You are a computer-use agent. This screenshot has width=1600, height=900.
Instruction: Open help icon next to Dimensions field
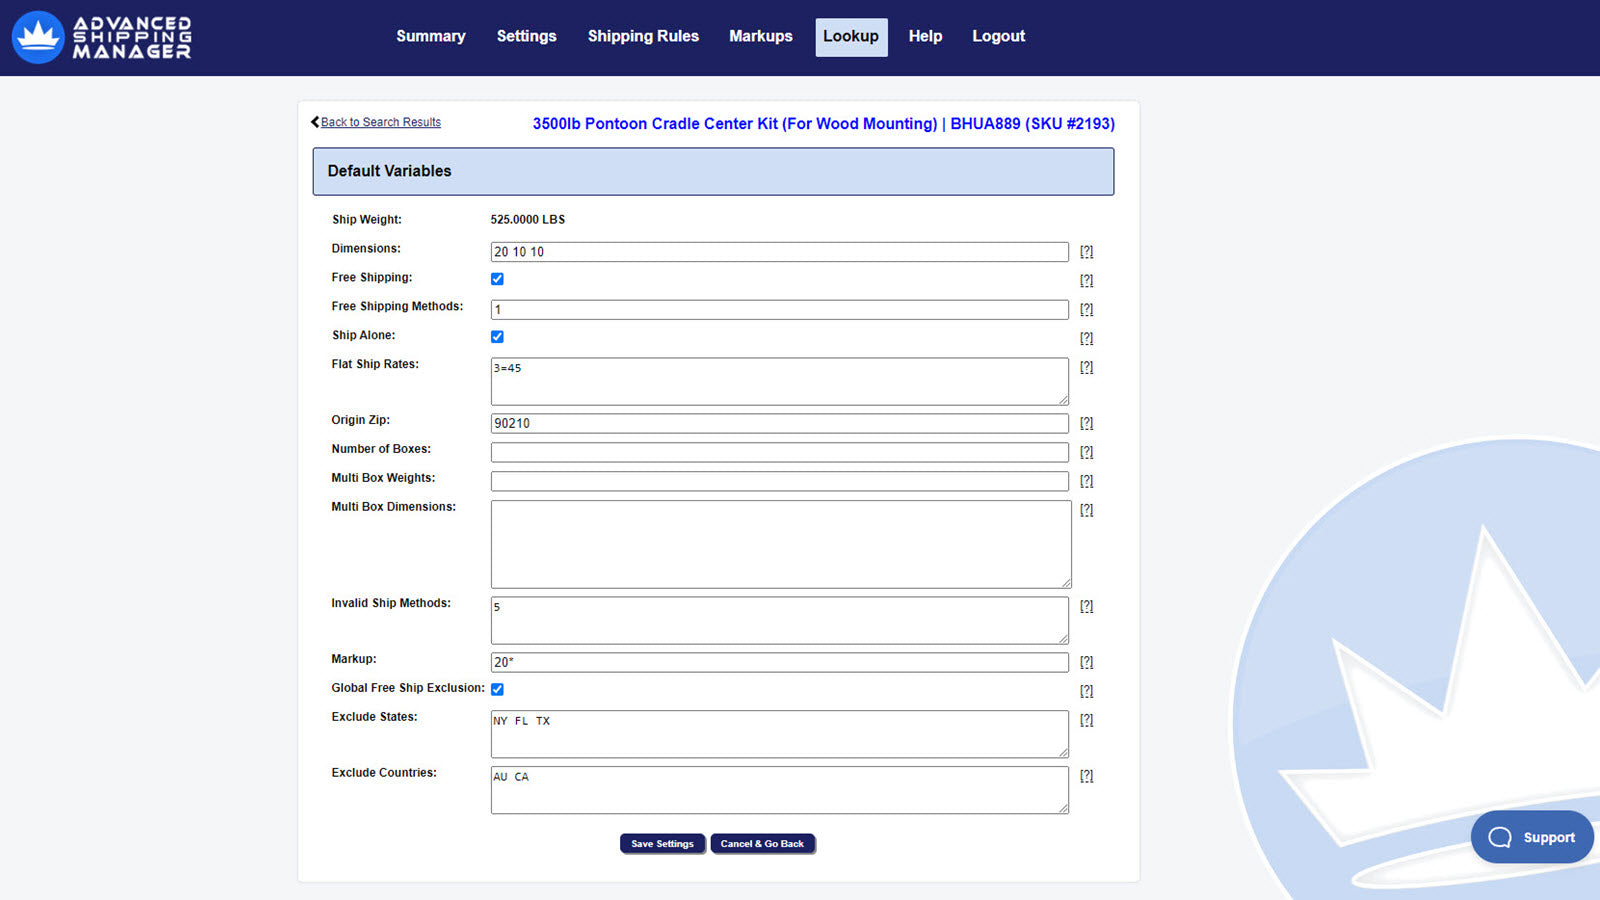1086,252
